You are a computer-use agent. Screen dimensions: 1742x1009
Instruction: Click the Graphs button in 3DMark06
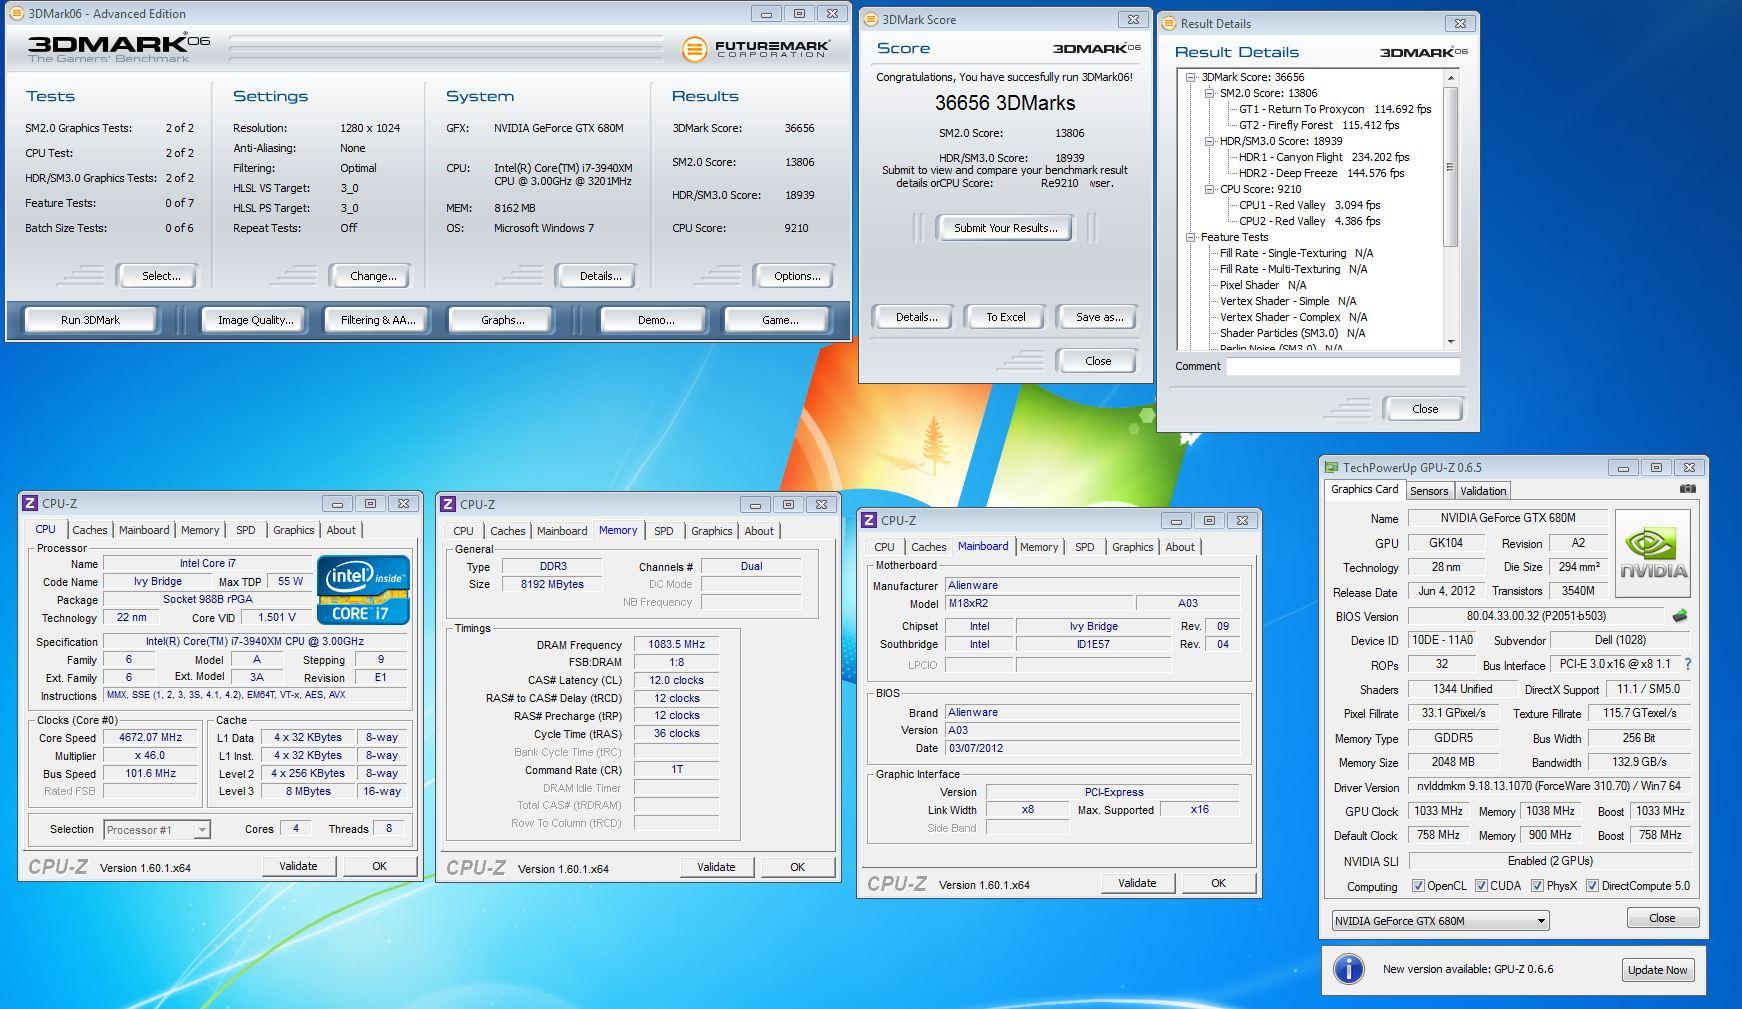tap(503, 320)
